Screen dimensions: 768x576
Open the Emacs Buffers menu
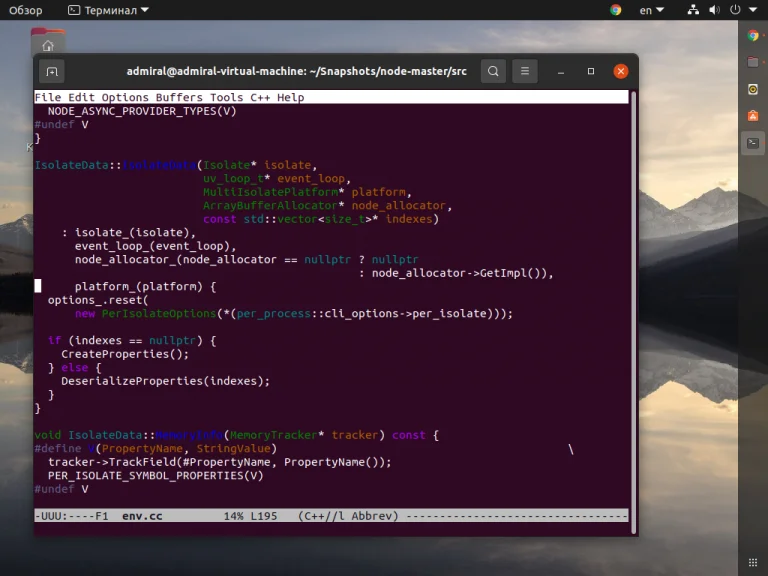[x=179, y=97]
